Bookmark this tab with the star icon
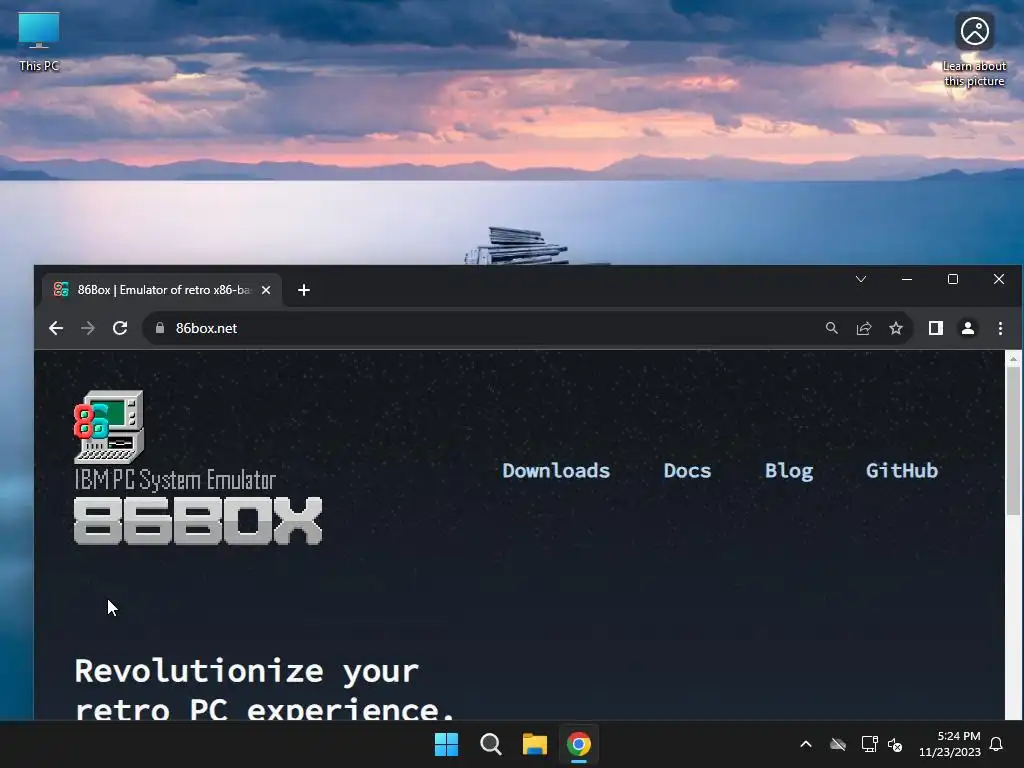The width and height of the screenshot is (1024, 768). [896, 328]
